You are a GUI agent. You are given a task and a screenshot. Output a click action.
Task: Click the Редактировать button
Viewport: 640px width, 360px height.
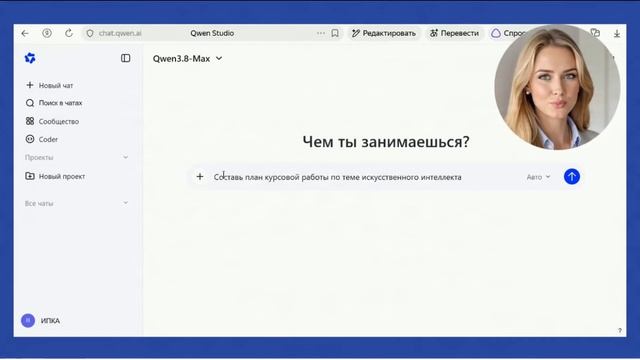point(384,33)
